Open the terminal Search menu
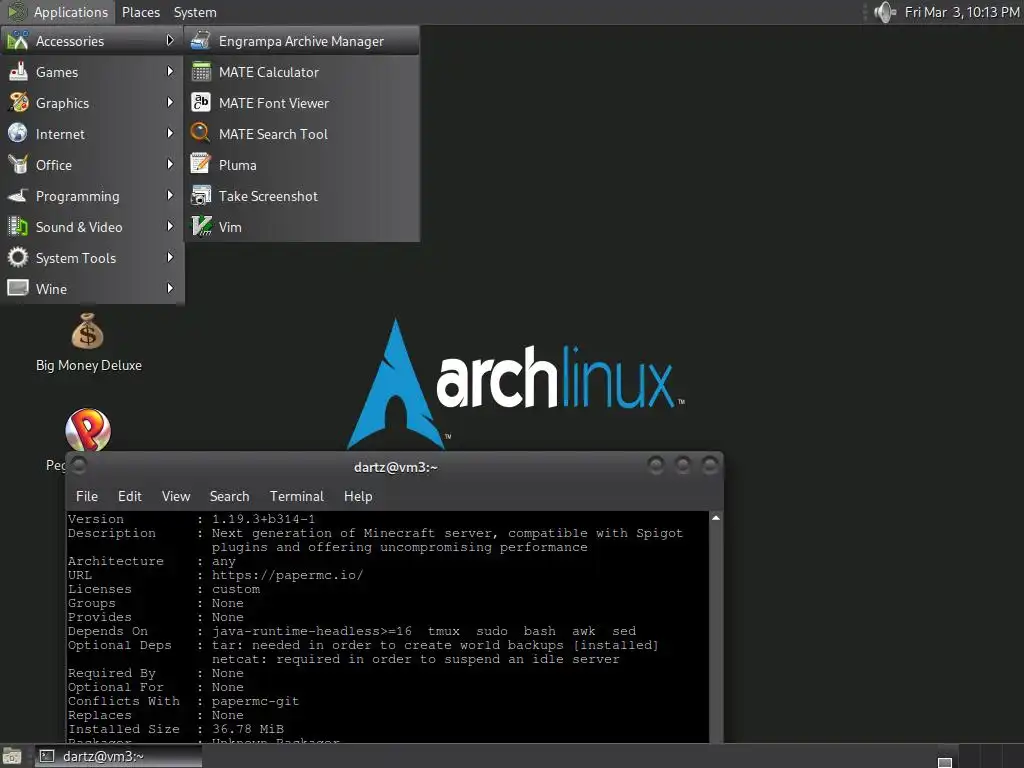The width and height of the screenshot is (1024, 768). coord(229,496)
